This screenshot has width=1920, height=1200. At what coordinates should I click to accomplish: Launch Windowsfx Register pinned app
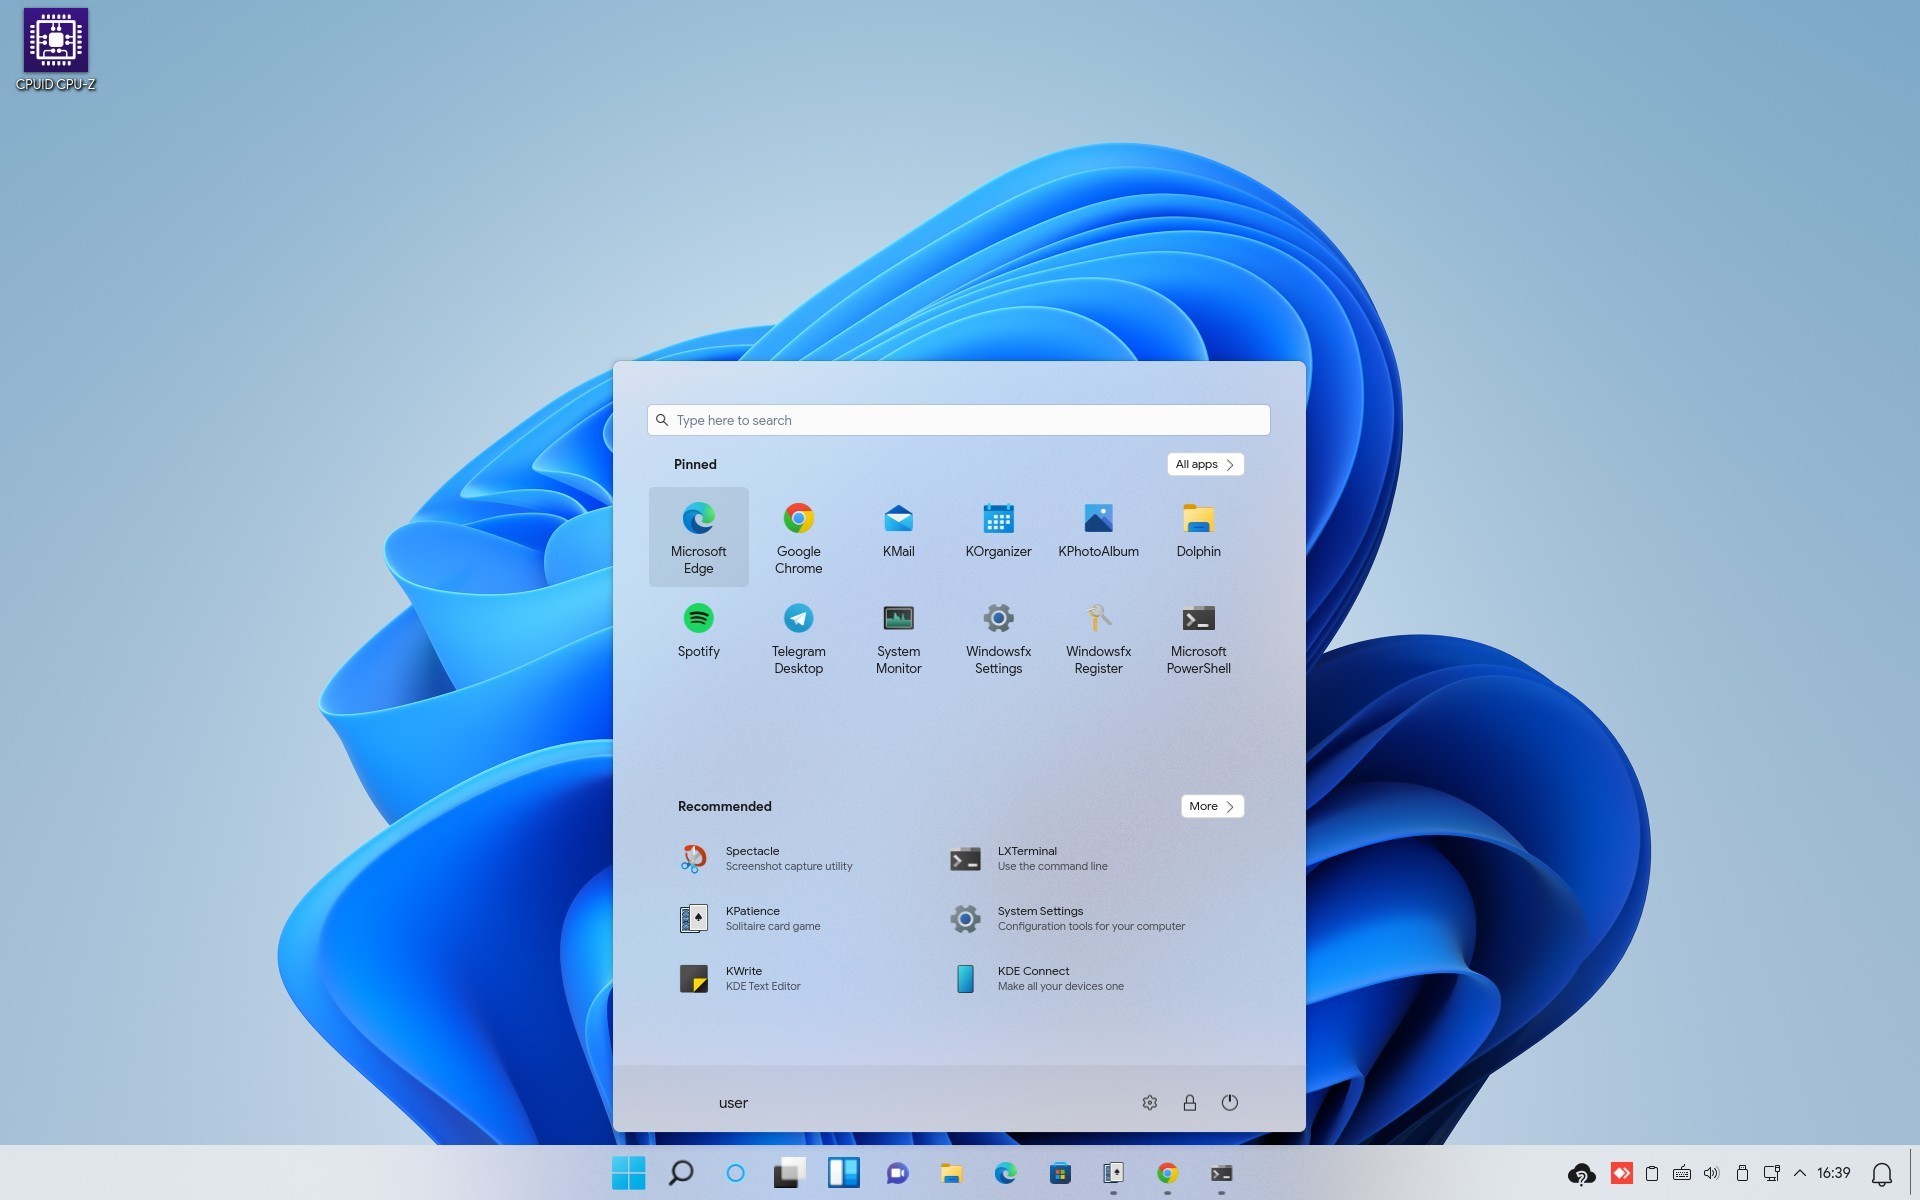coord(1098,637)
